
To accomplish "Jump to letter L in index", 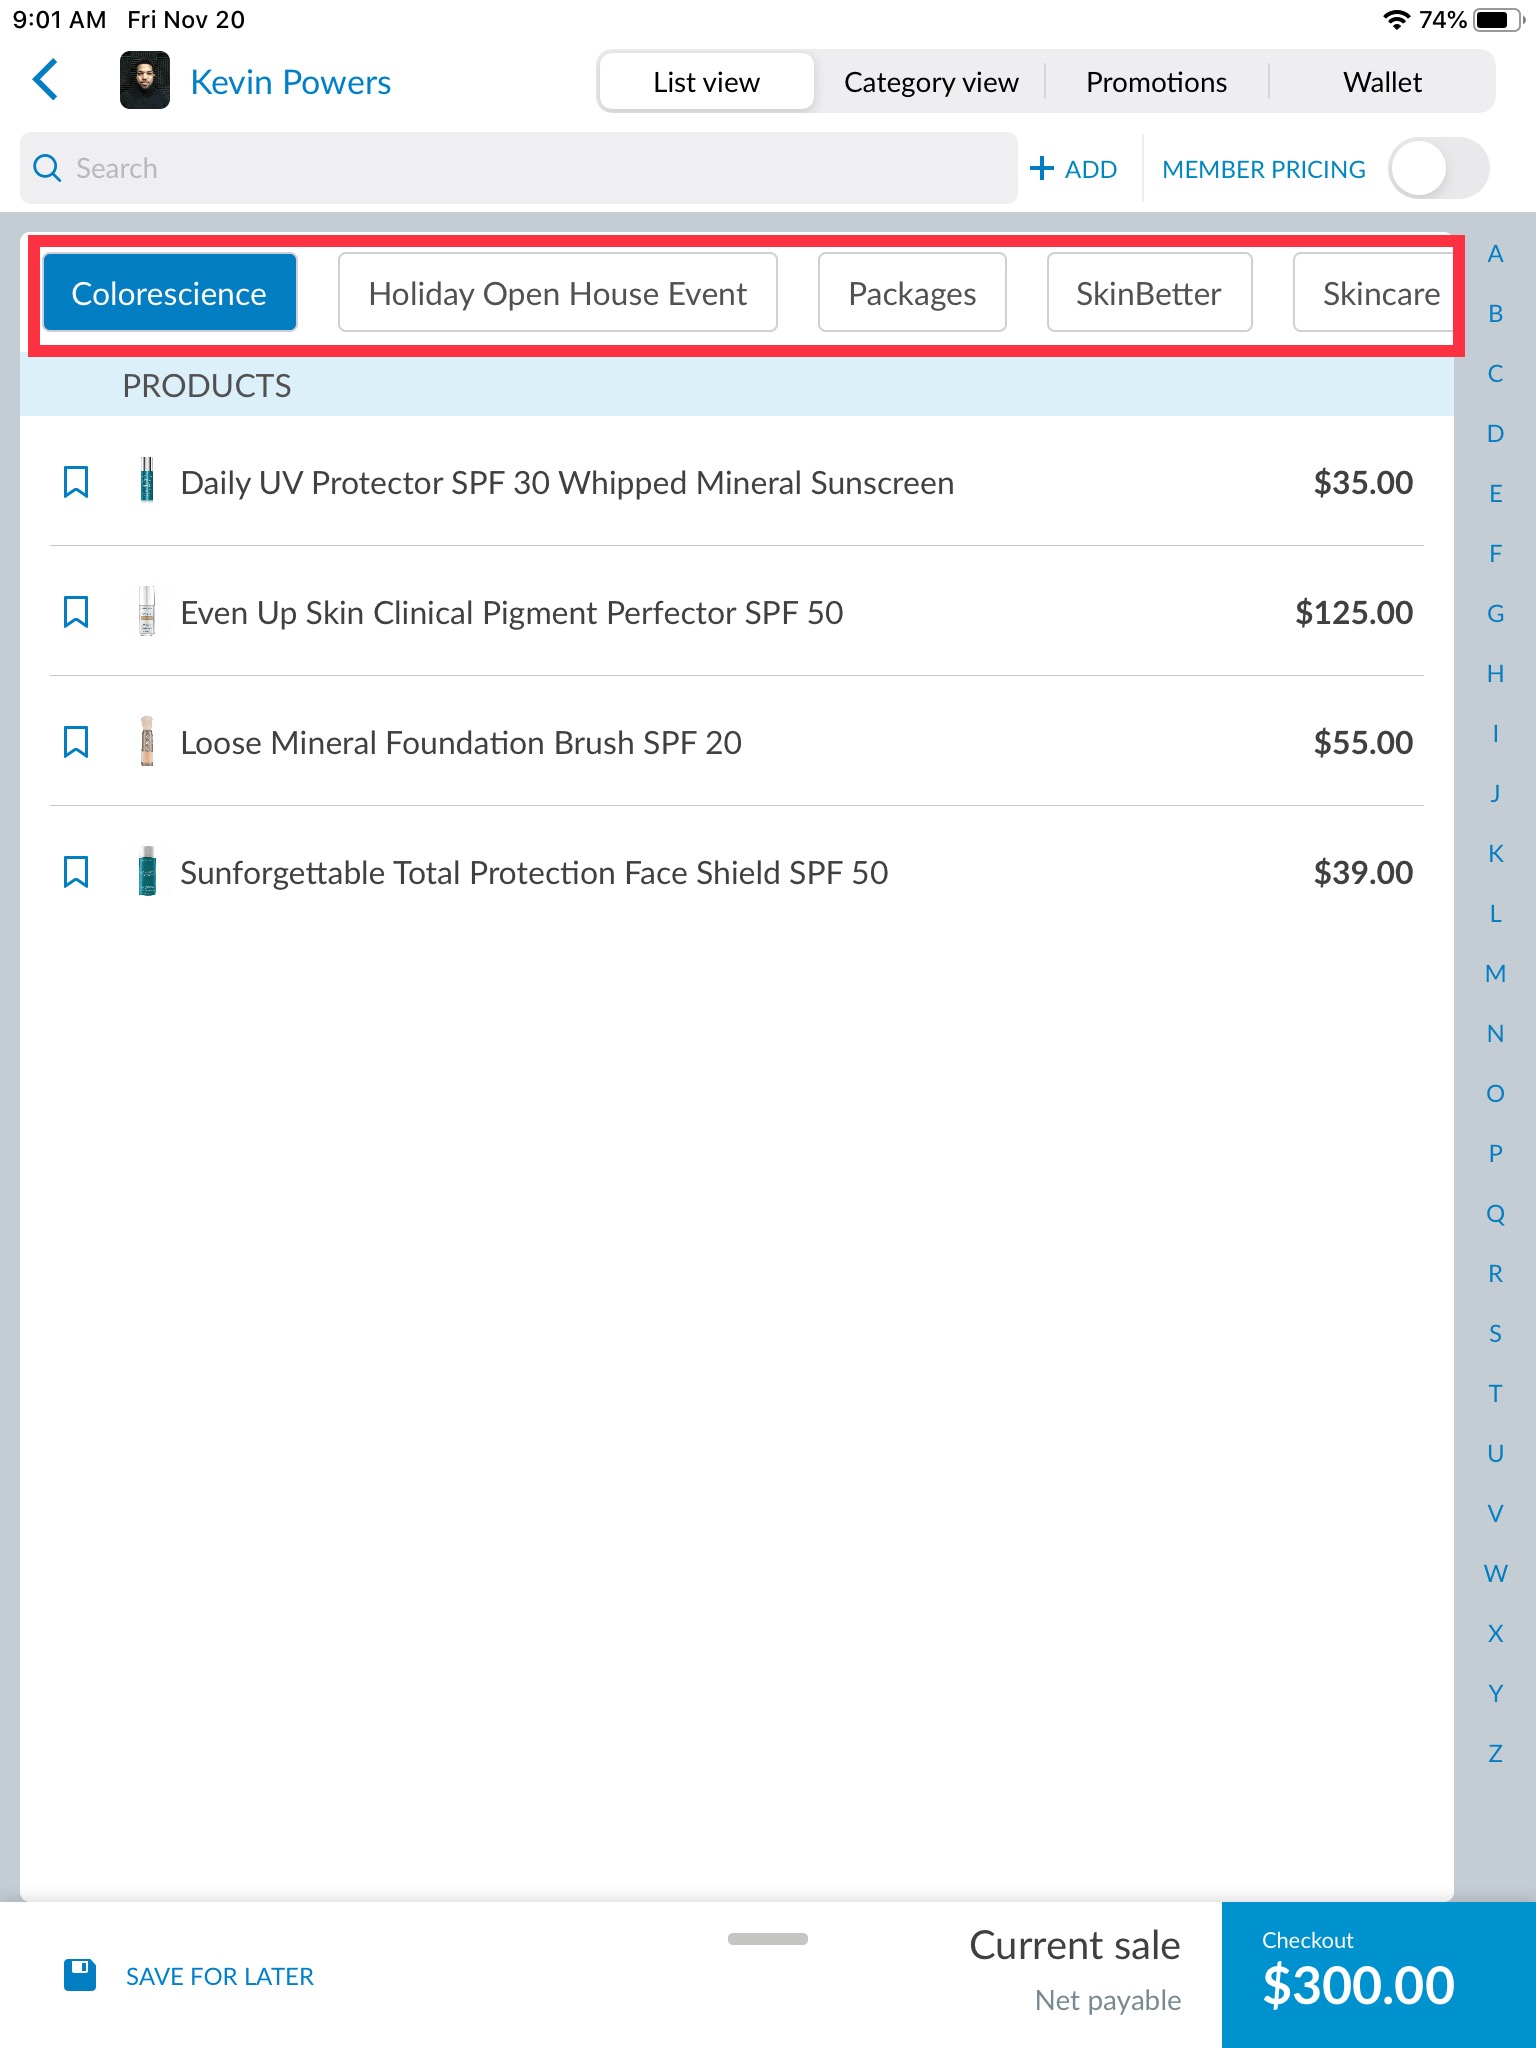I will coord(1495,914).
